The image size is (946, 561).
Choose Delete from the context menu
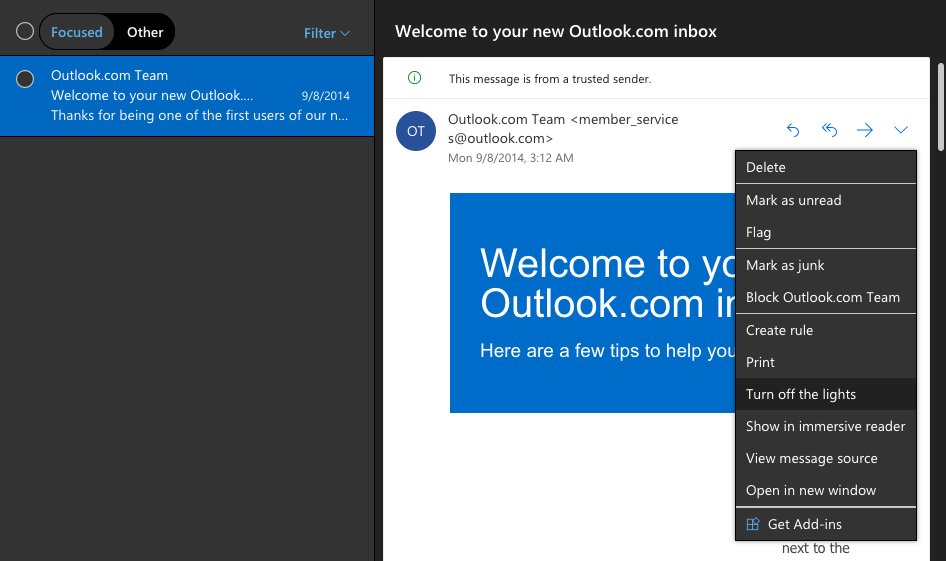click(826, 167)
